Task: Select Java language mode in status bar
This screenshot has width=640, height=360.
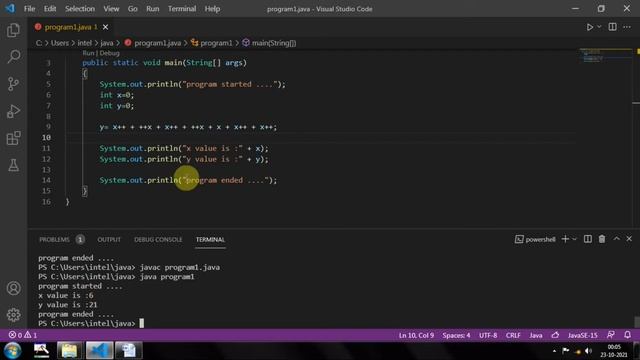Action: point(536,335)
